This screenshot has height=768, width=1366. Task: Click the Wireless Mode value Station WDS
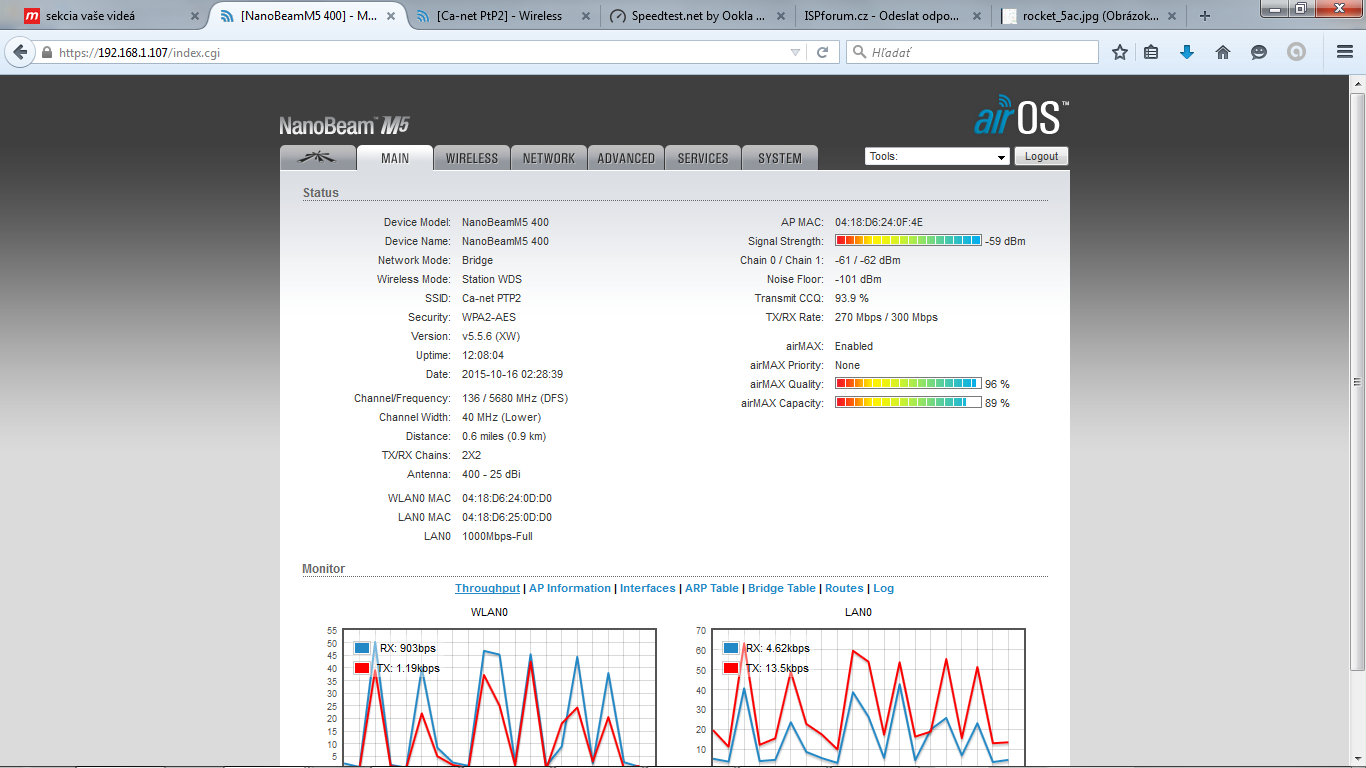tap(492, 279)
